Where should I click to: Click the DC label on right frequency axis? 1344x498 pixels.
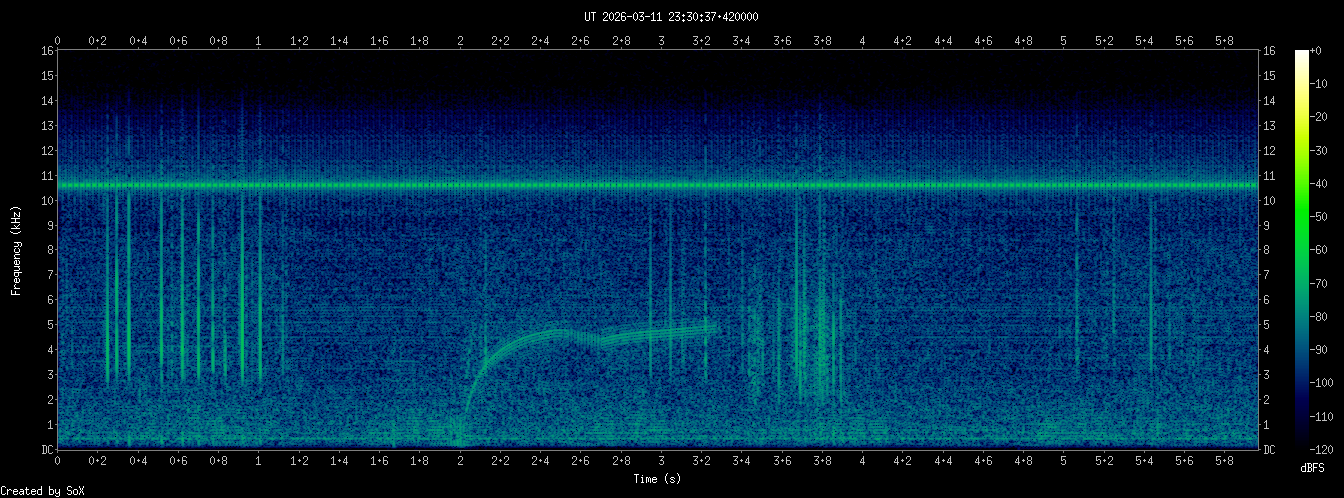pyautogui.click(x=1270, y=450)
